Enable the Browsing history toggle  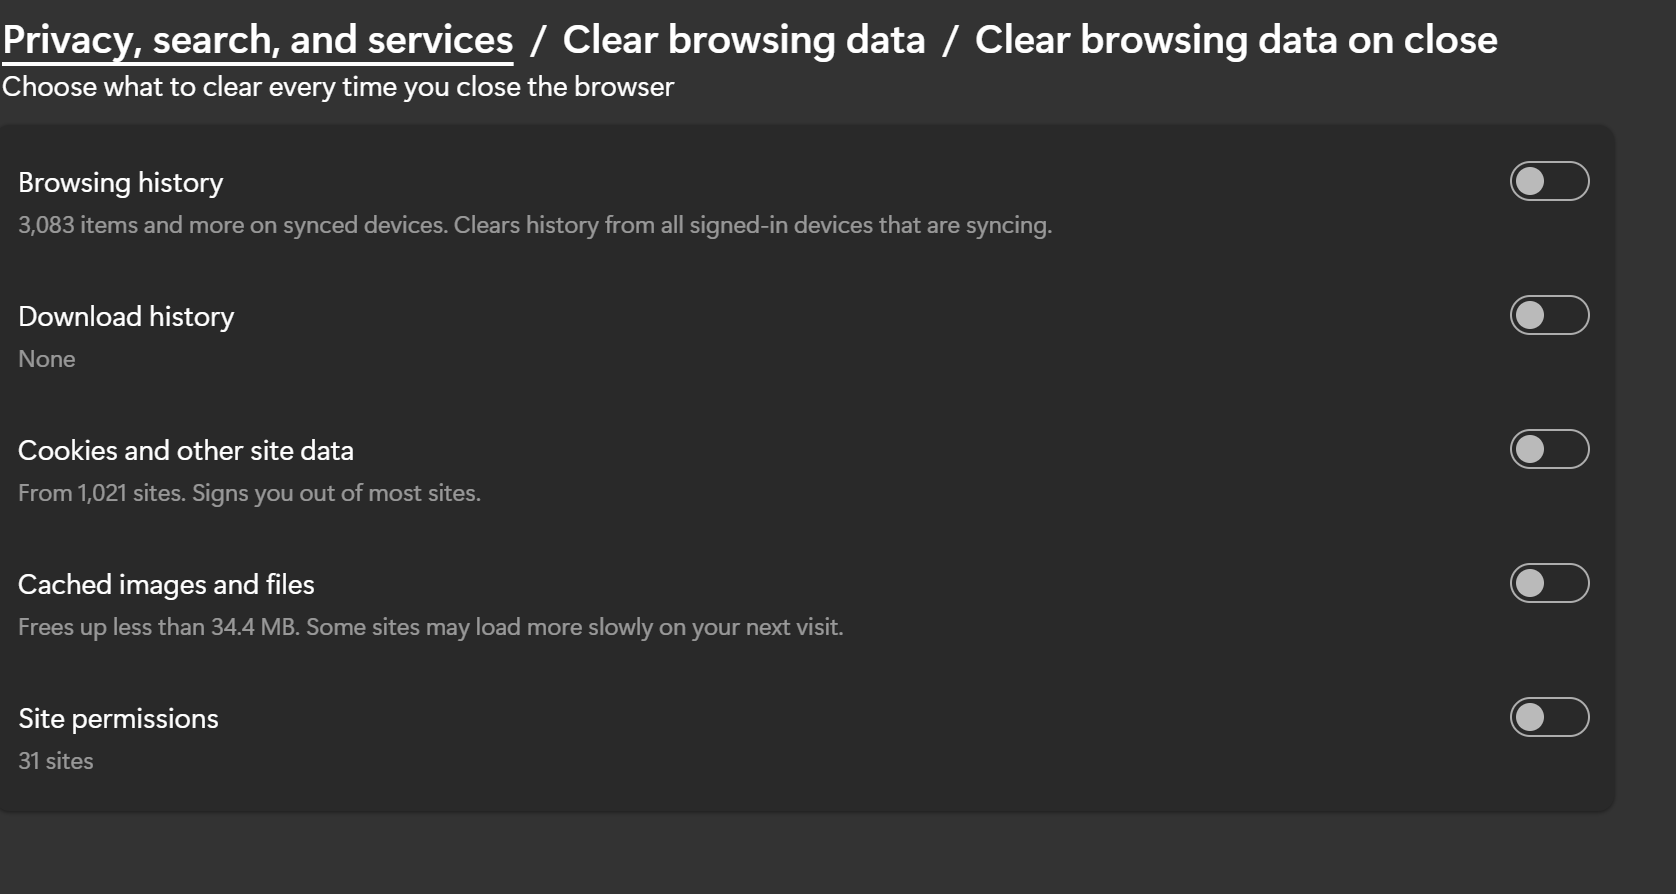[x=1549, y=181]
